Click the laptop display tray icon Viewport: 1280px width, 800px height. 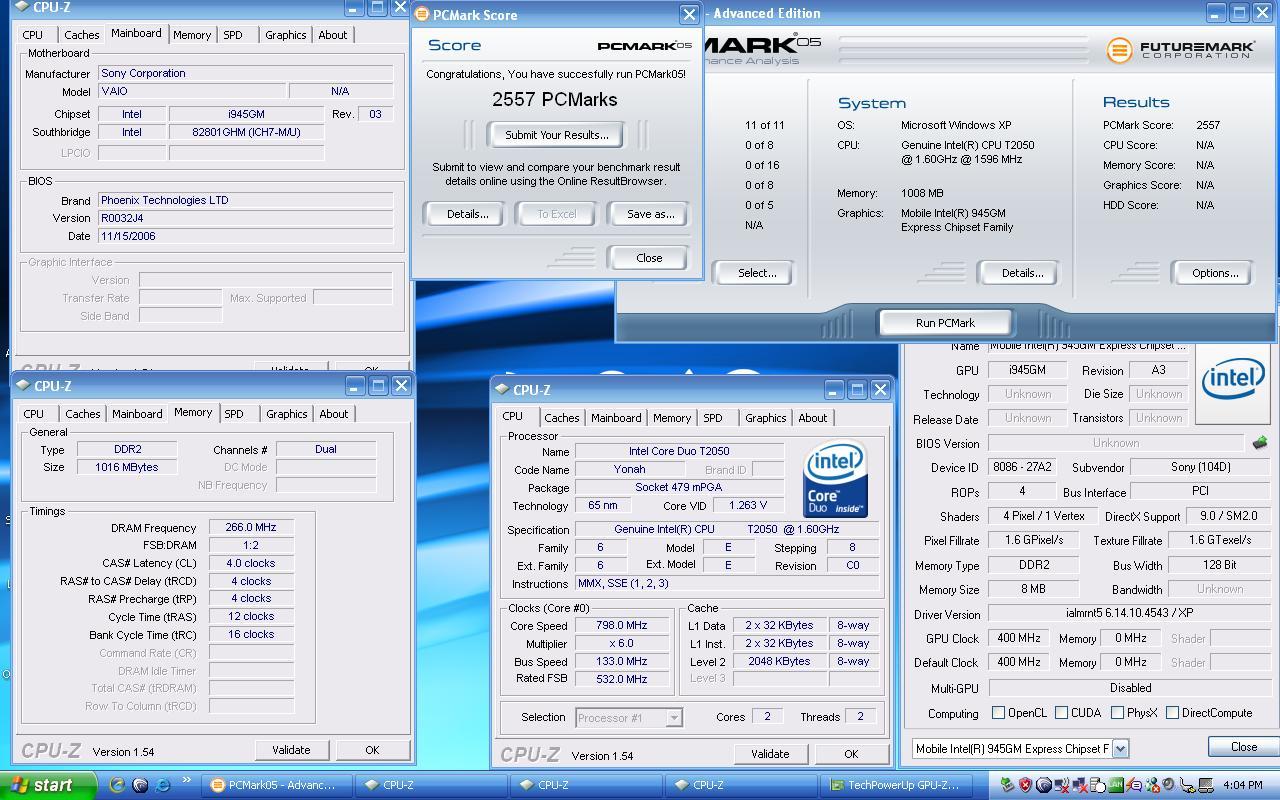tap(1206, 785)
